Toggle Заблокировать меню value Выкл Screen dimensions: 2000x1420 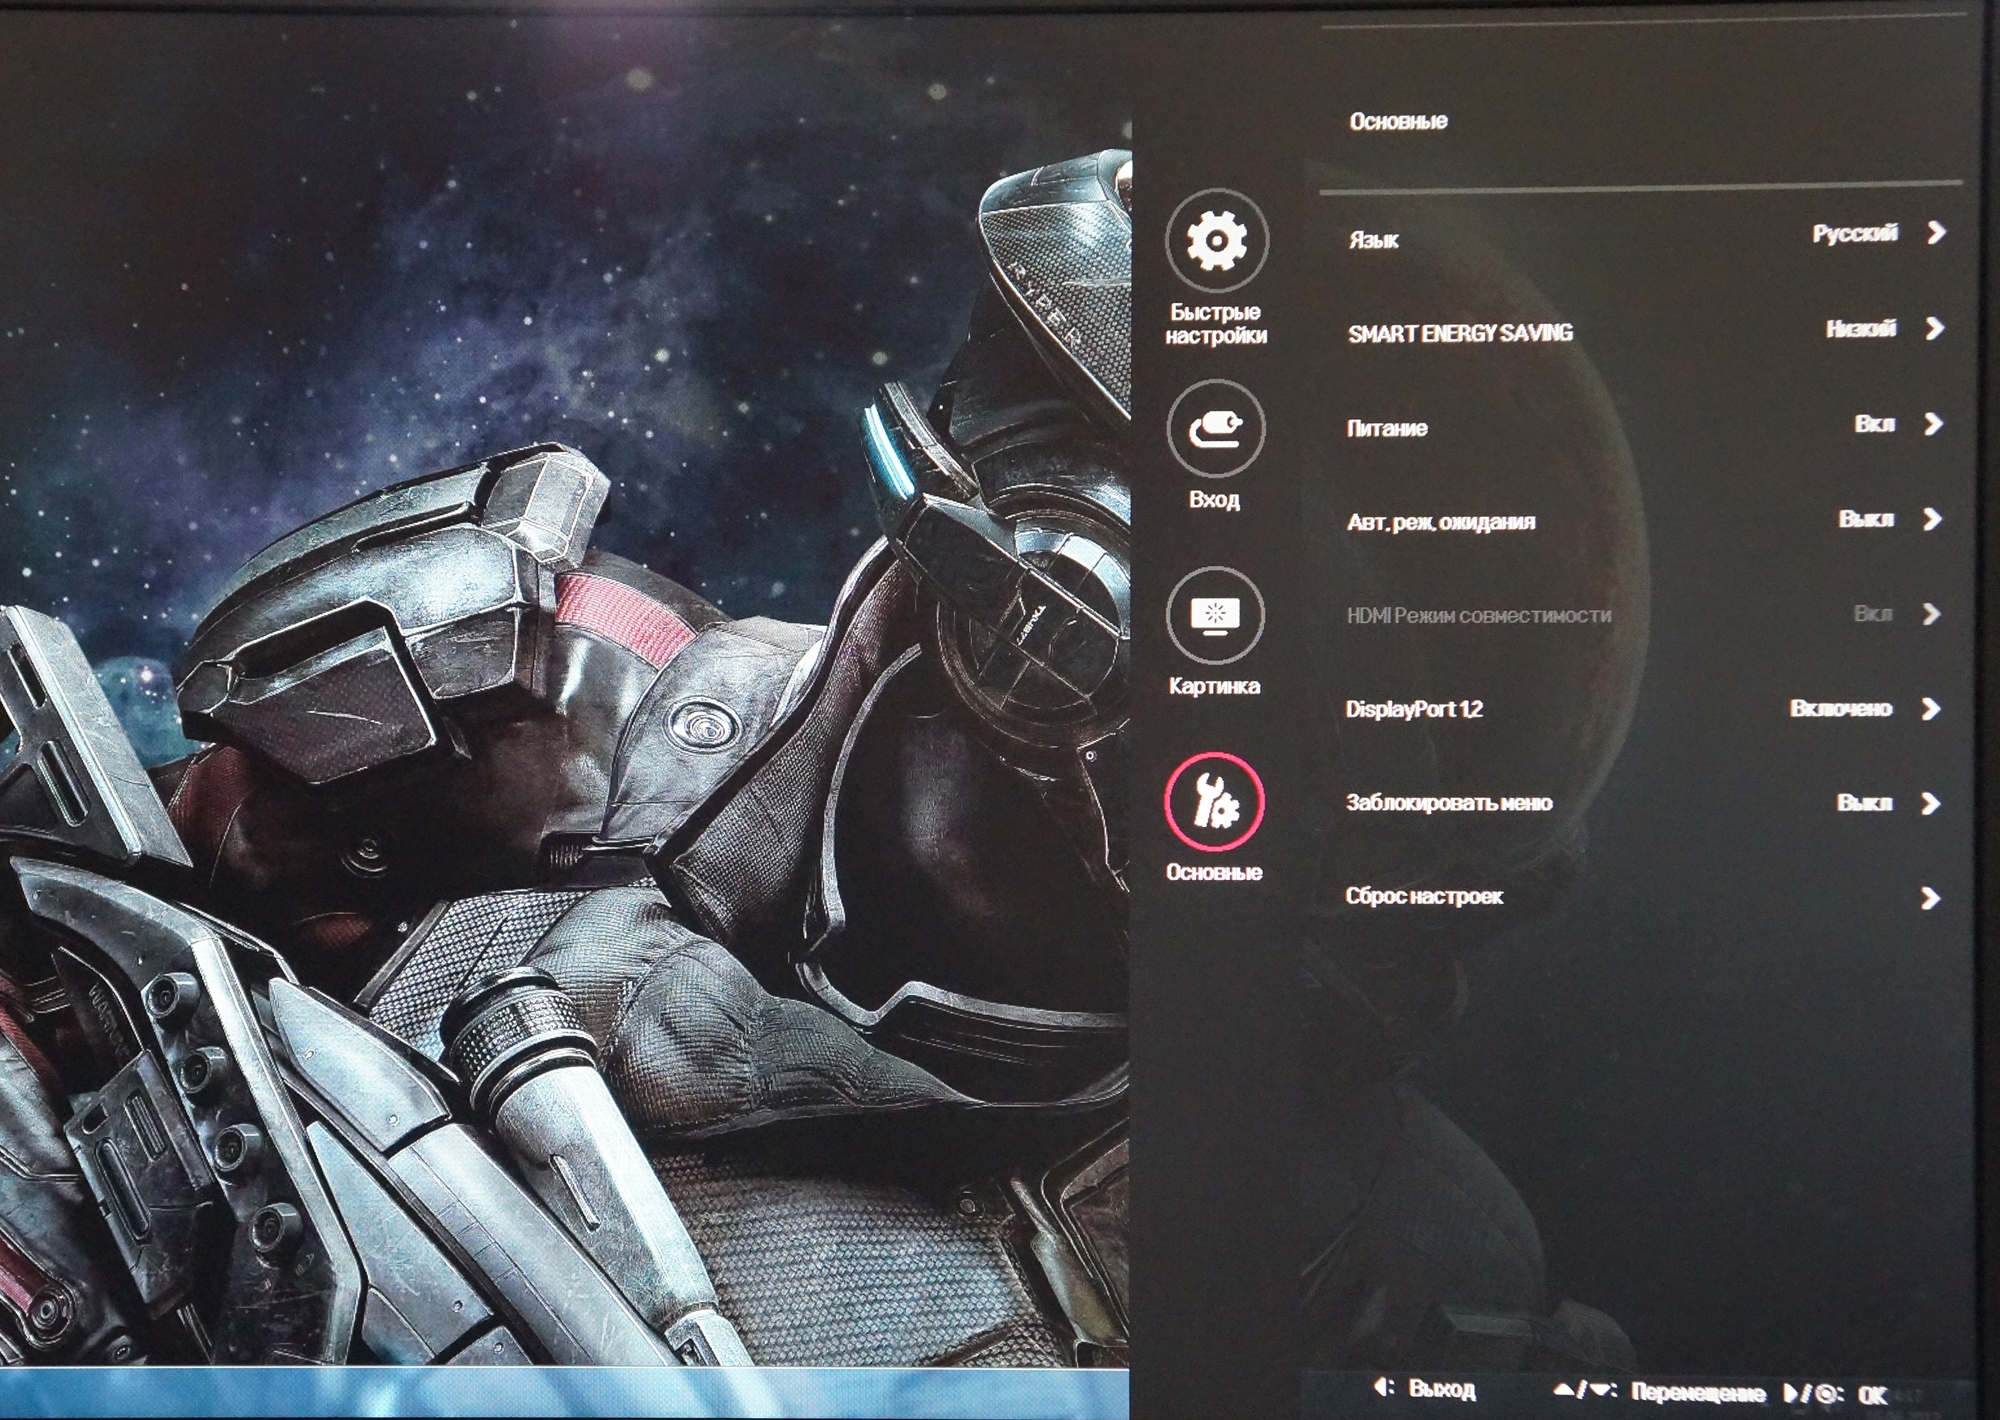[1864, 803]
